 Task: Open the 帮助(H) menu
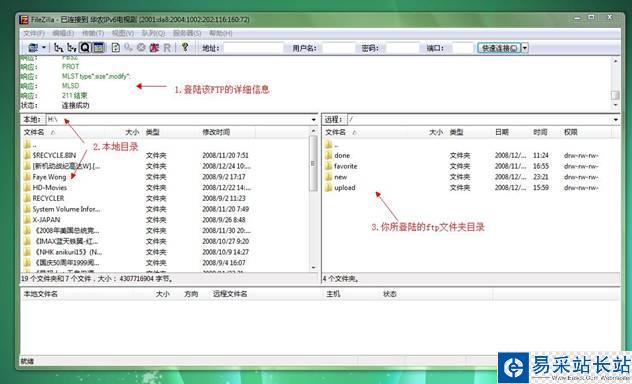click(x=220, y=33)
